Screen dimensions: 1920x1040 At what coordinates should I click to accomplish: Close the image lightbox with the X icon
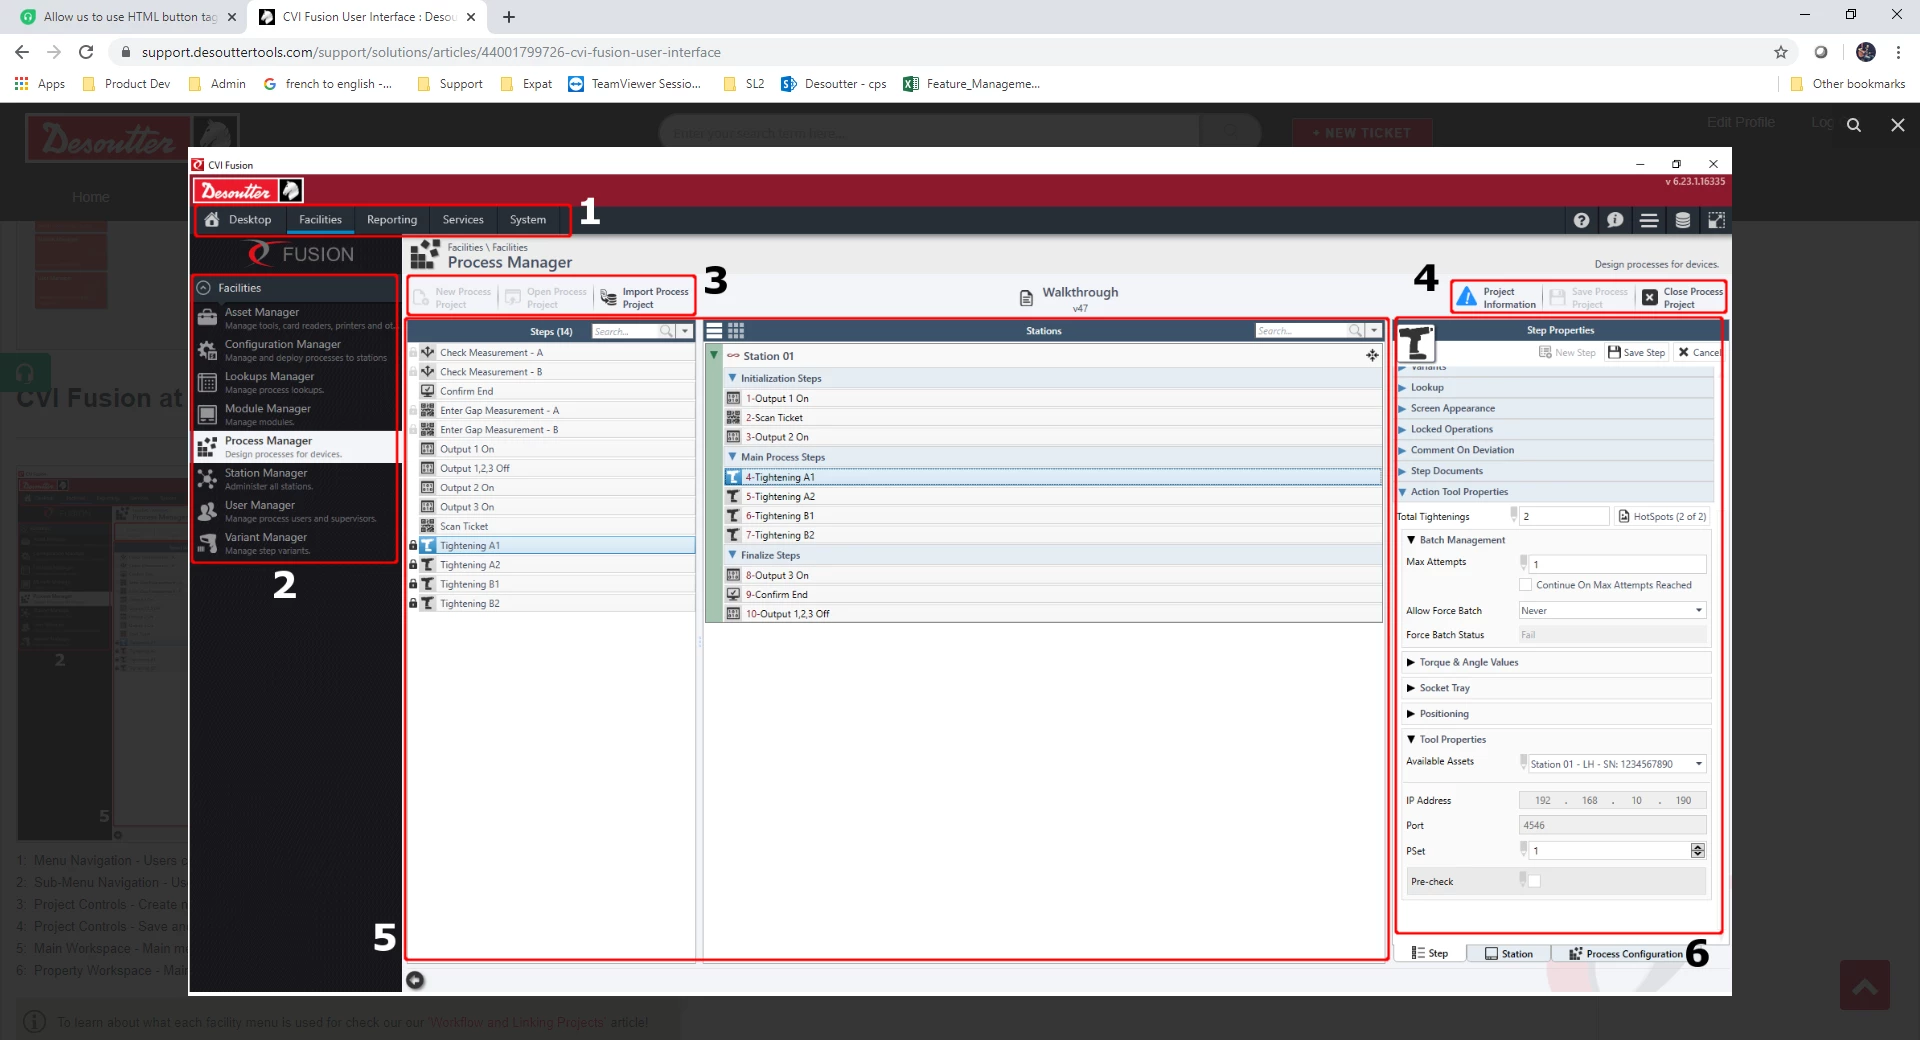1898,125
